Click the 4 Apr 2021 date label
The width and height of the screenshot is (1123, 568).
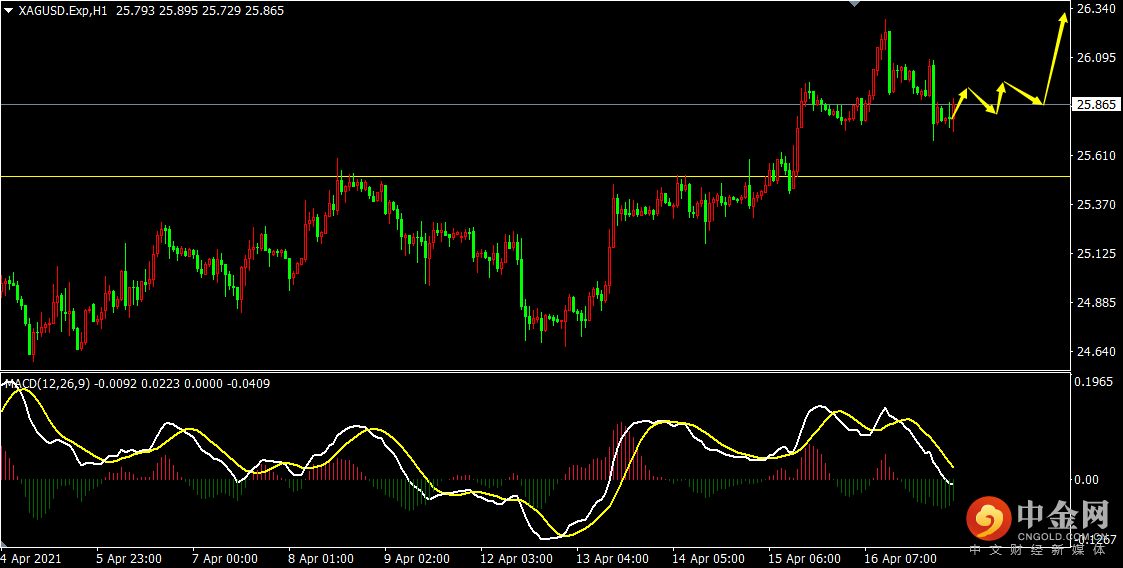coord(31,558)
